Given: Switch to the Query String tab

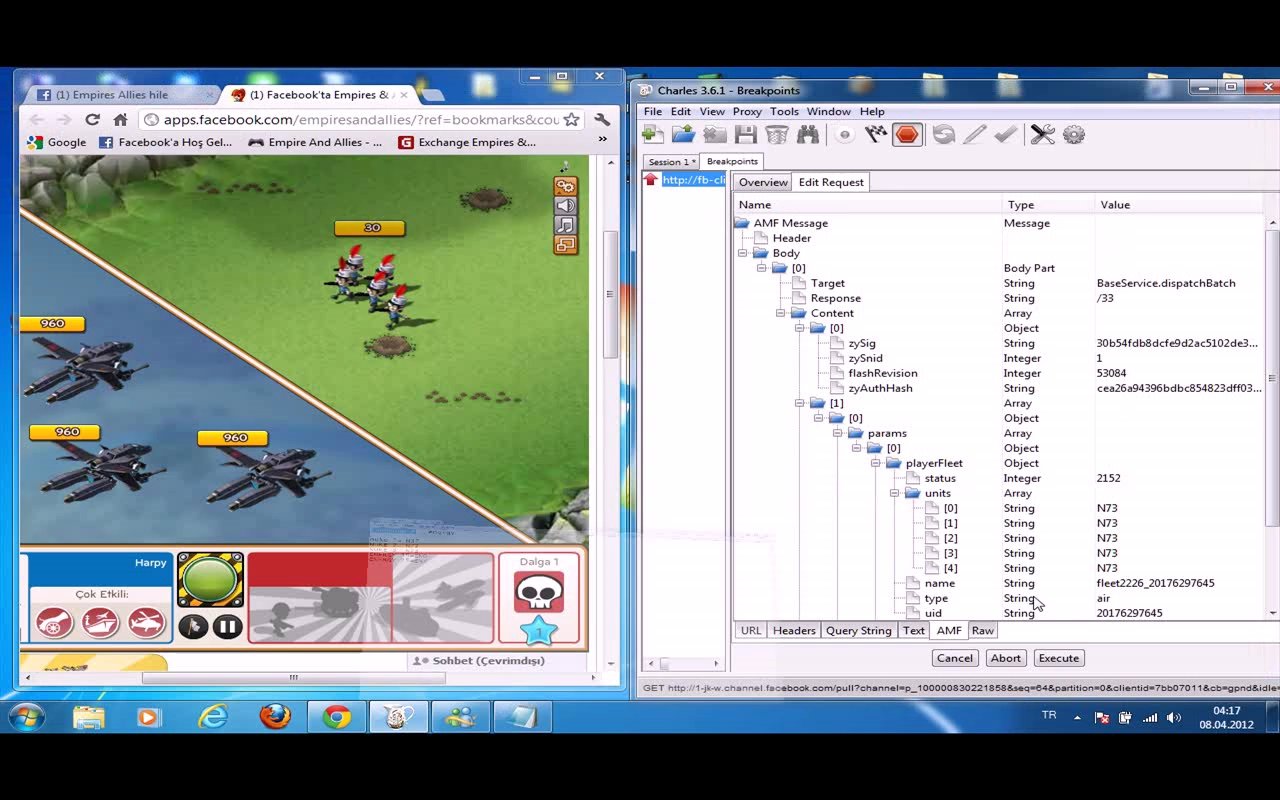Looking at the screenshot, I should pyautogui.click(x=858, y=630).
